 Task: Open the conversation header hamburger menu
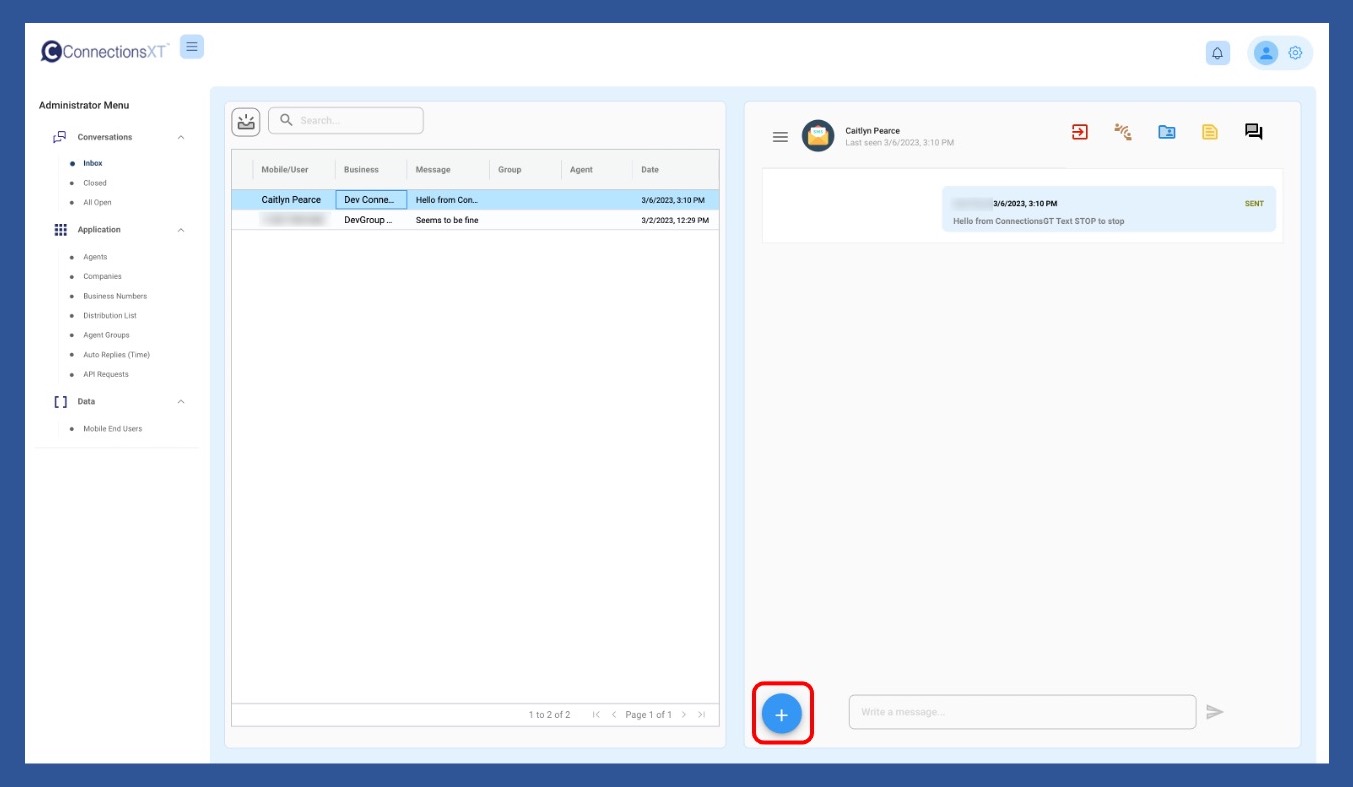pos(781,137)
